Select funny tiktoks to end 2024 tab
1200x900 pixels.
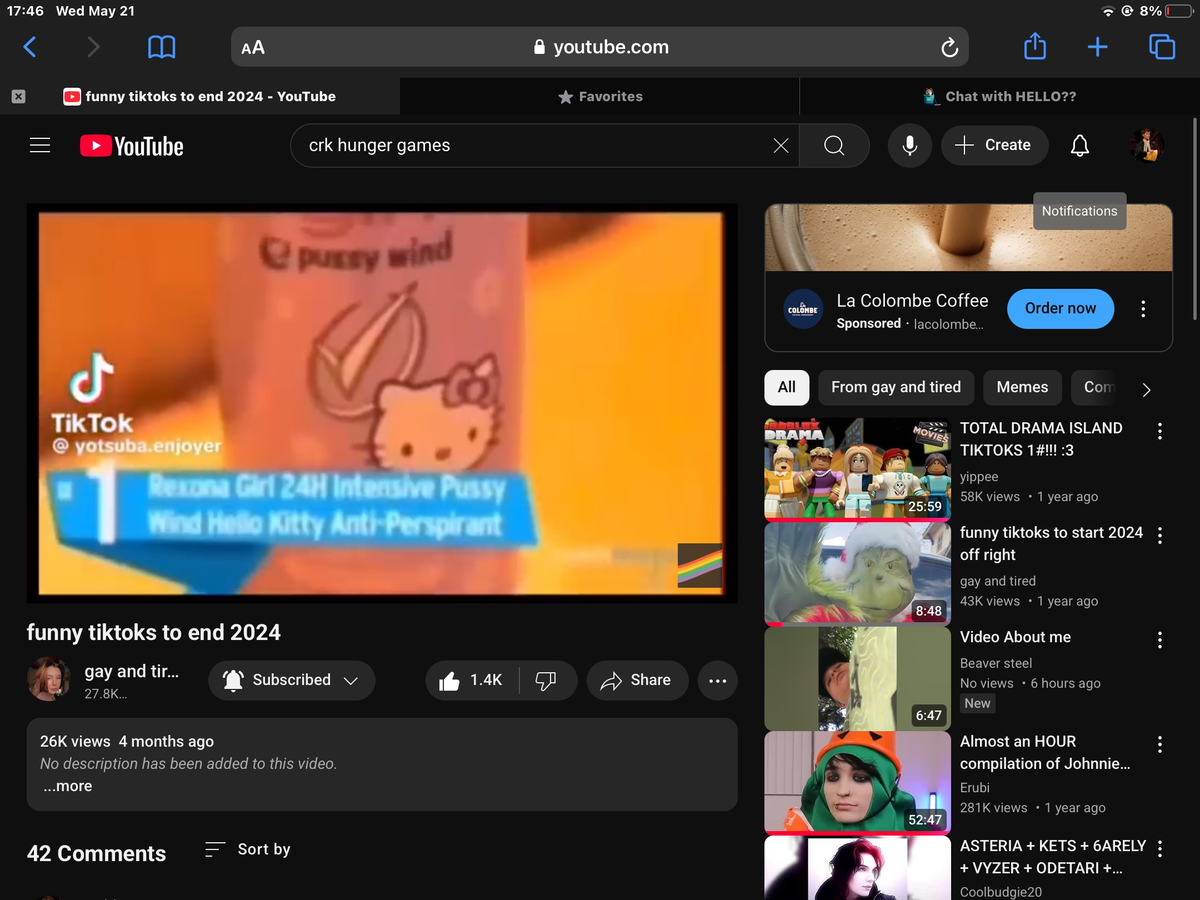(x=200, y=97)
